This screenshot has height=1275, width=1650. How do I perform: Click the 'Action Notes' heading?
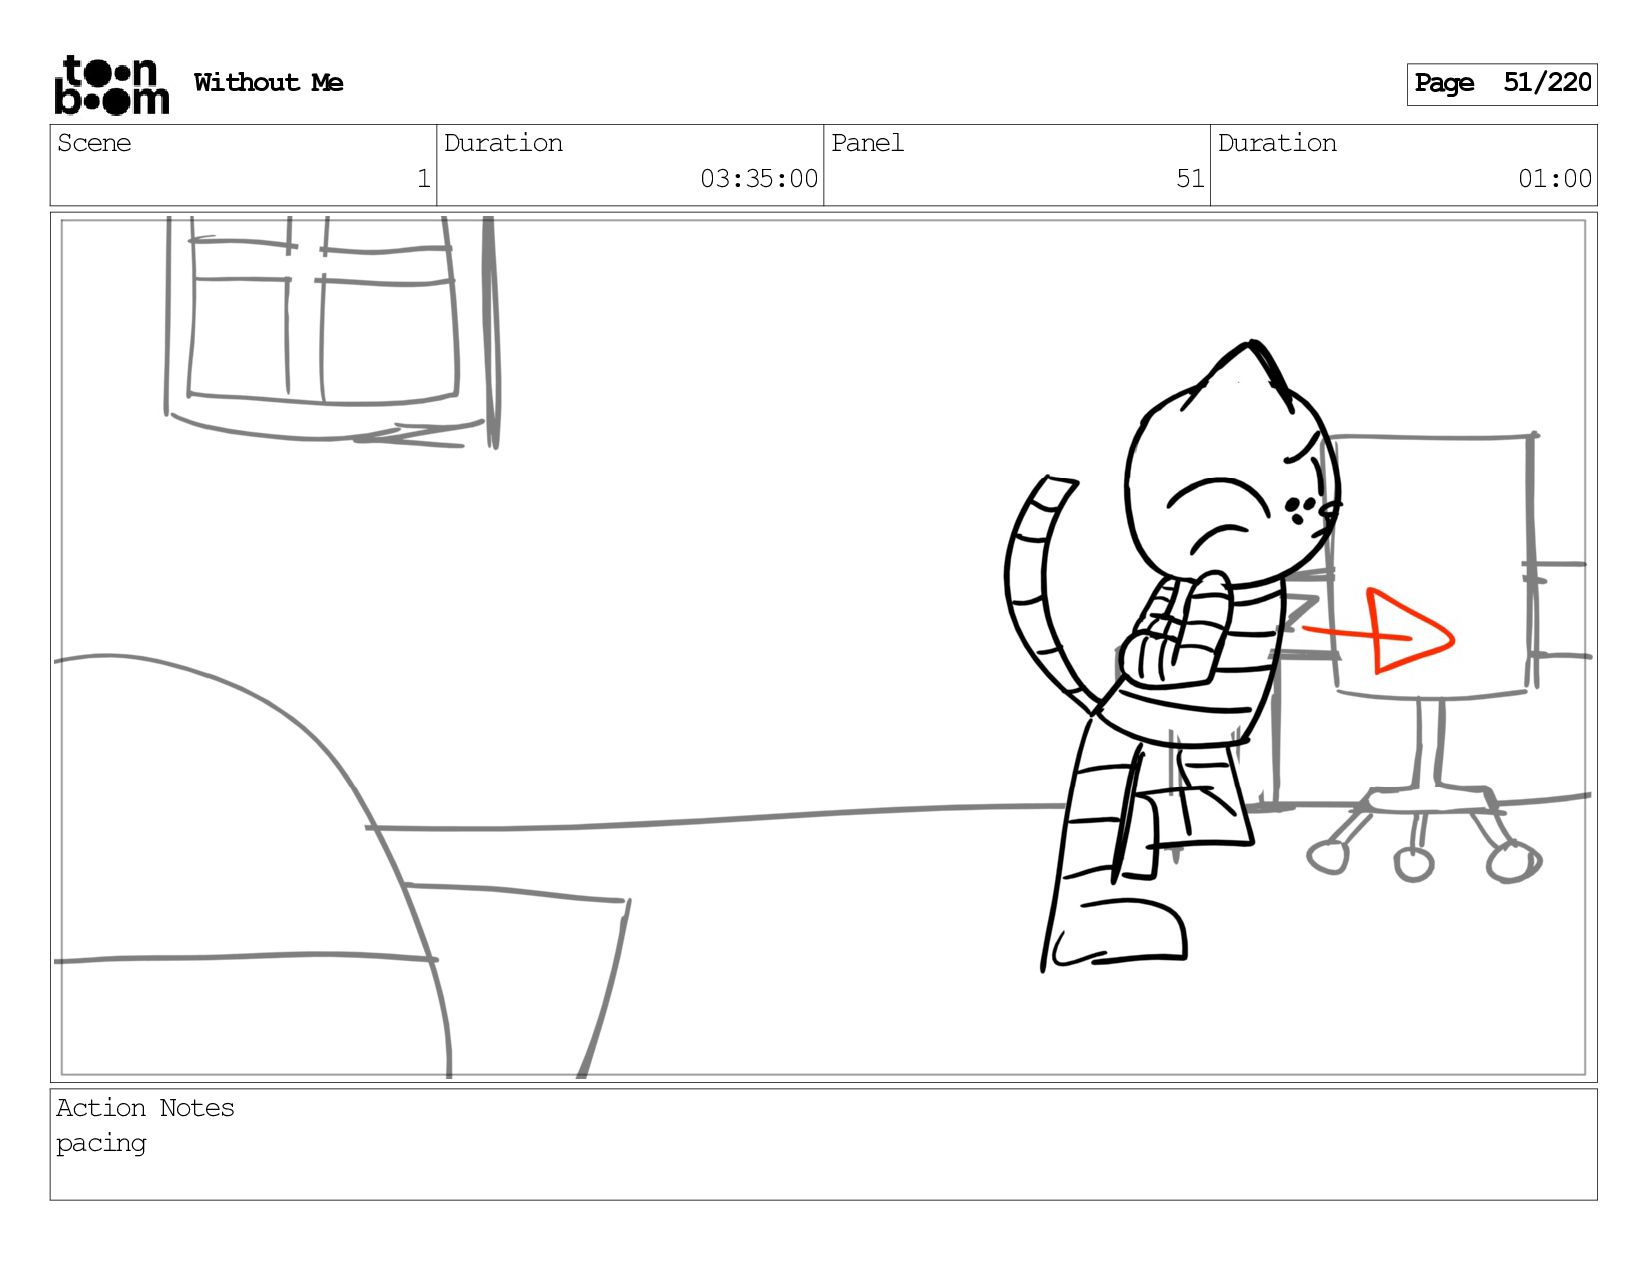pyautogui.click(x=145, y=1108)
